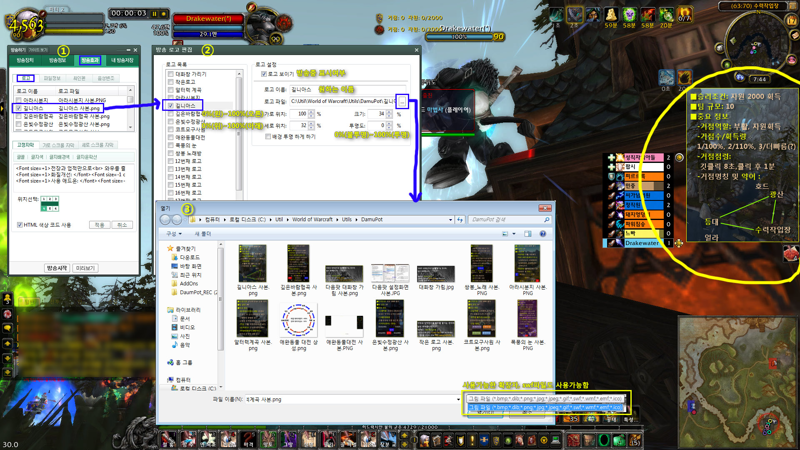Toggle the preview pane icon in file dialog
Screen dimensions: 800x450
coord(528,234)
